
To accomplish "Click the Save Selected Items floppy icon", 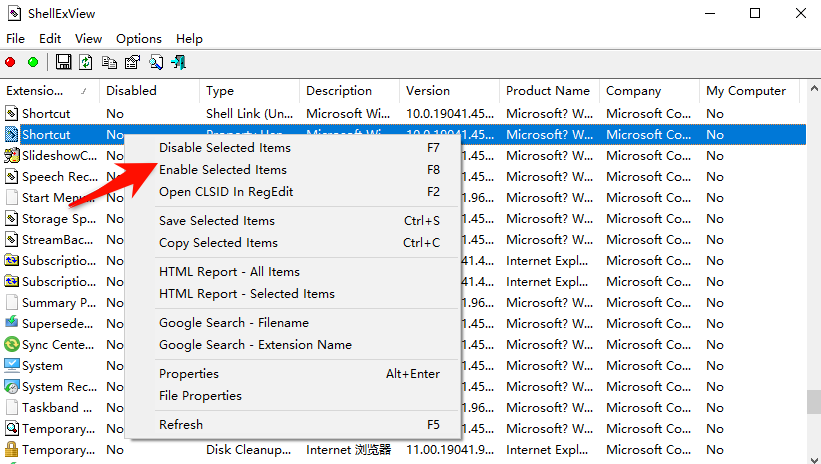I will pos(63,62).
